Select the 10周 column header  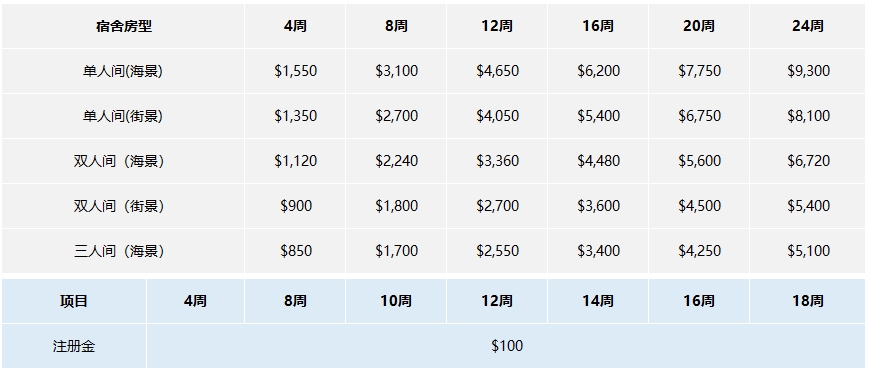click(x=396, y=301)
